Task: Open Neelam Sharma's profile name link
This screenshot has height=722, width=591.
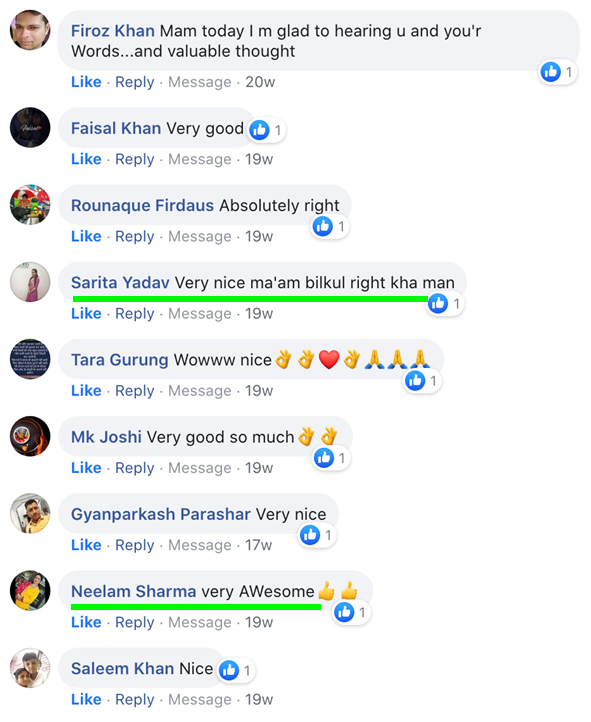Action: coord(133,591)
